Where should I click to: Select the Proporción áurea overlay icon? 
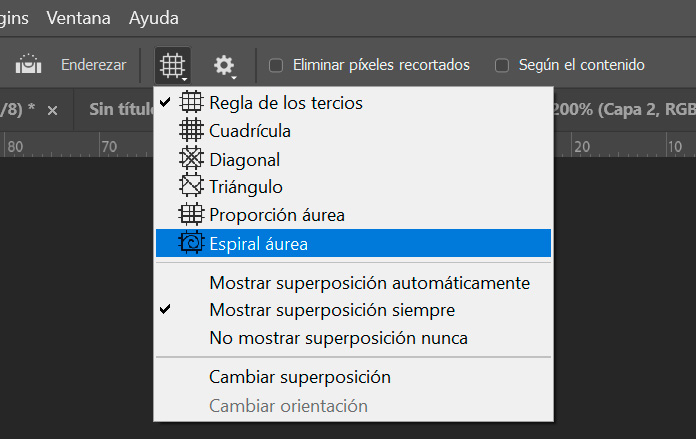click(x=191, y=214)
